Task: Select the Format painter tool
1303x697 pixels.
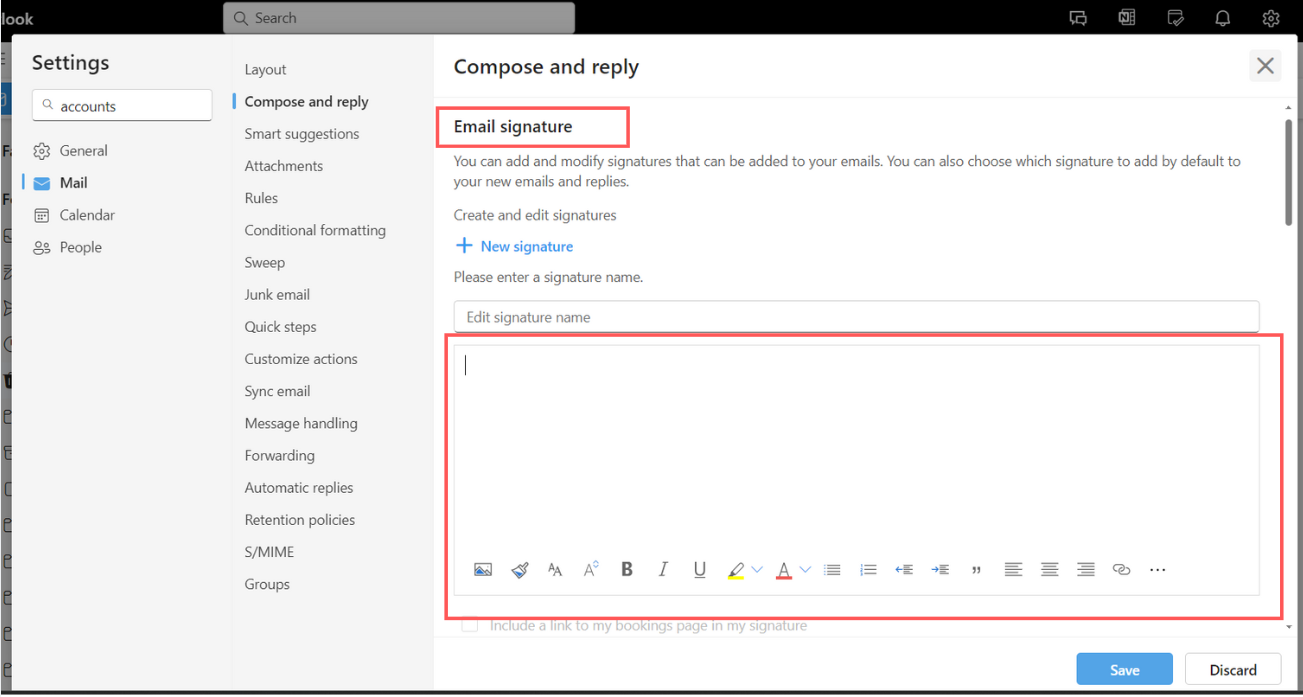Action: tap(519, 570)
